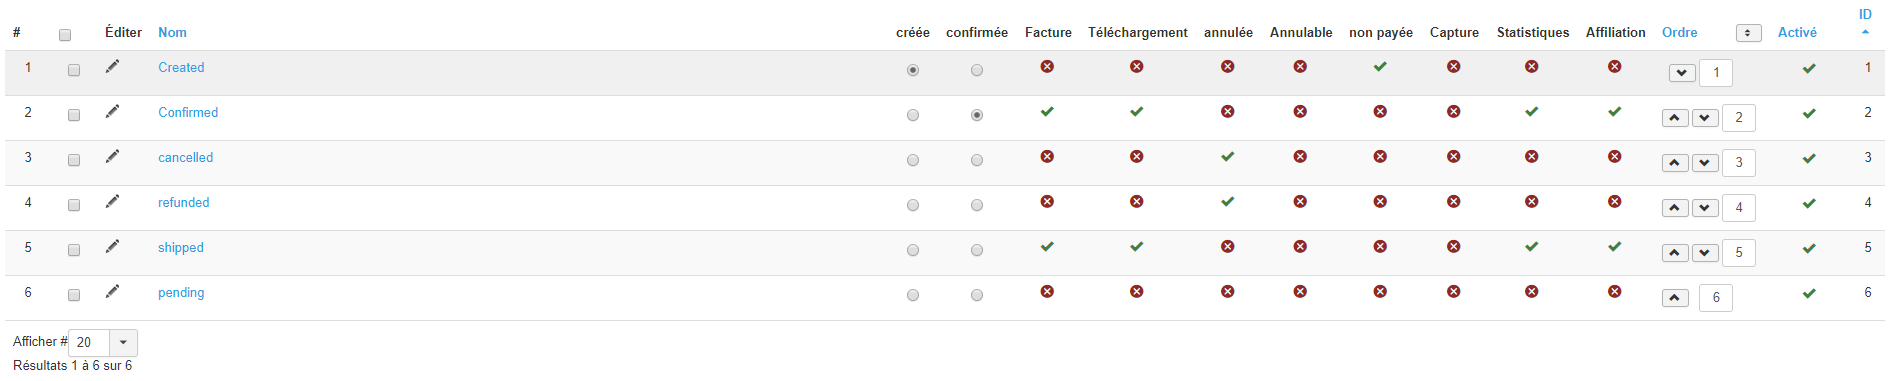The width and height of the screenshot is (1896, 381).
Task: Move Confirmed up with order arrow
Action: [x=1675, y=118]
